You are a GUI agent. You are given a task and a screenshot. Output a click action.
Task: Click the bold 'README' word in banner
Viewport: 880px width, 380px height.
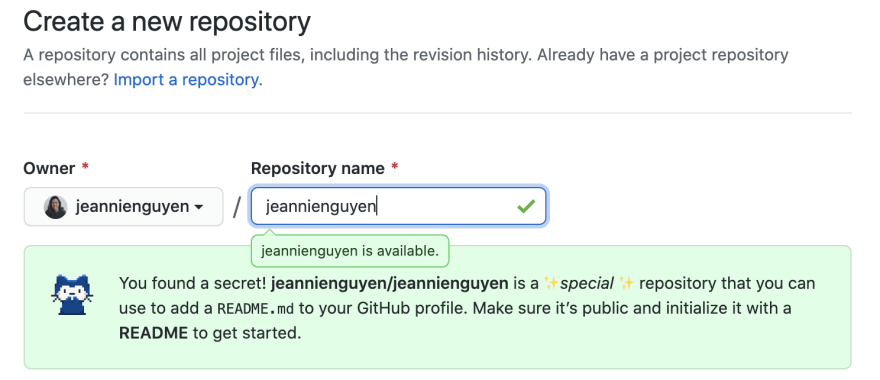coord(153,333)
